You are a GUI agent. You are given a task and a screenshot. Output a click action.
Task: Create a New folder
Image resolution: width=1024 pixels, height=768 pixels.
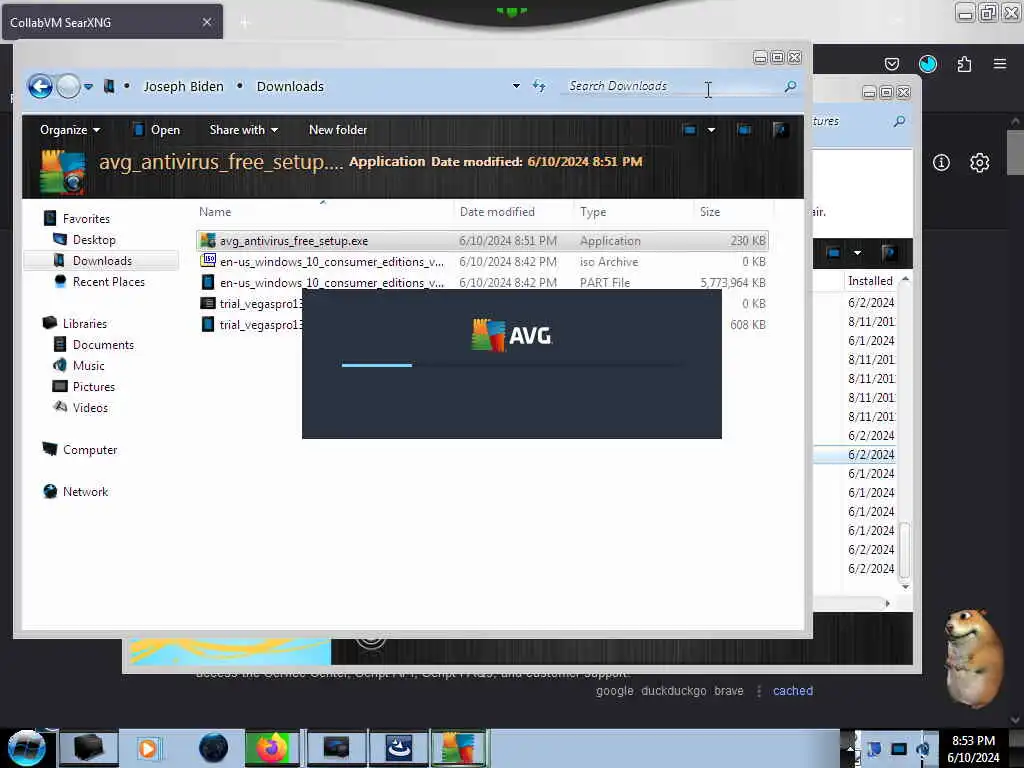(338, 130)
